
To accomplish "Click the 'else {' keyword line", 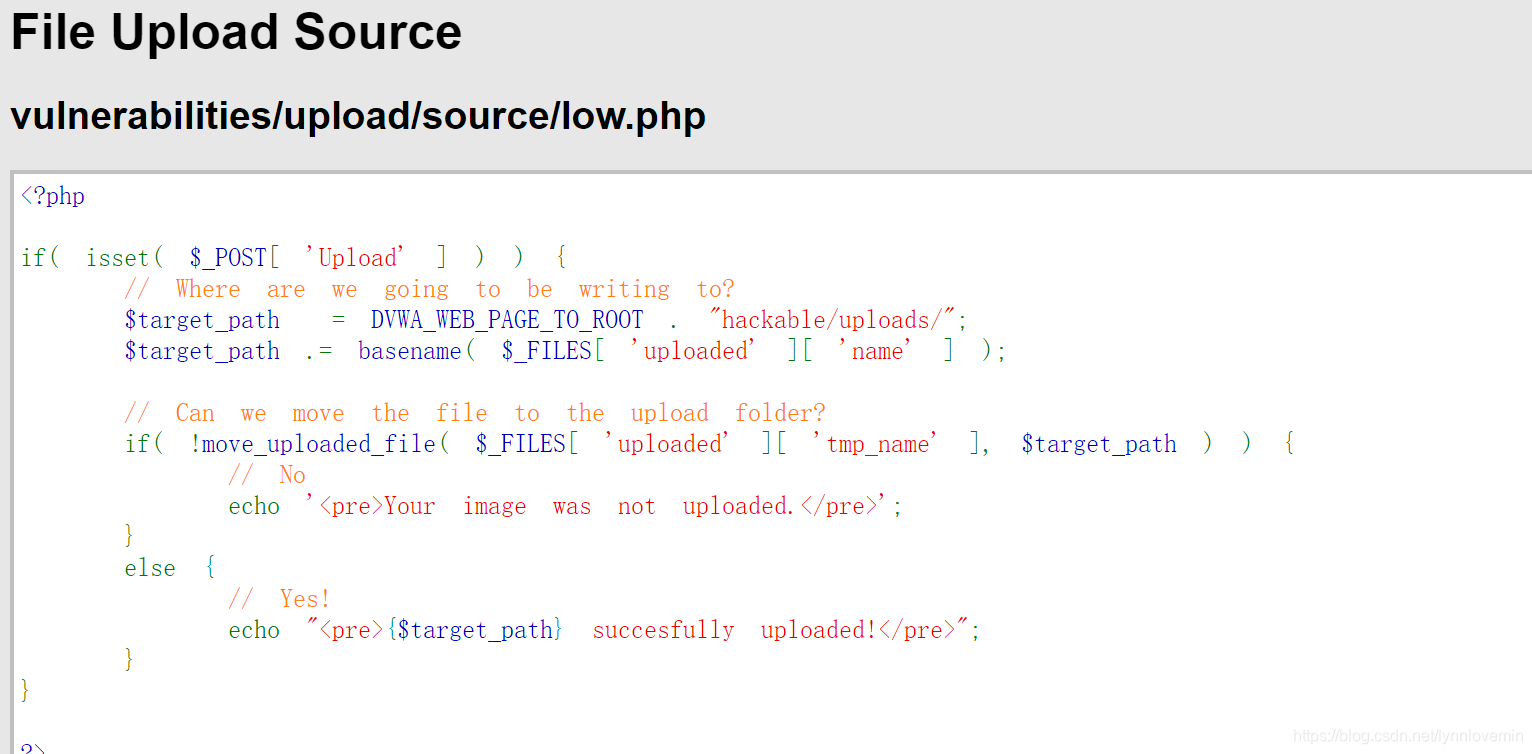I will 170,568.
